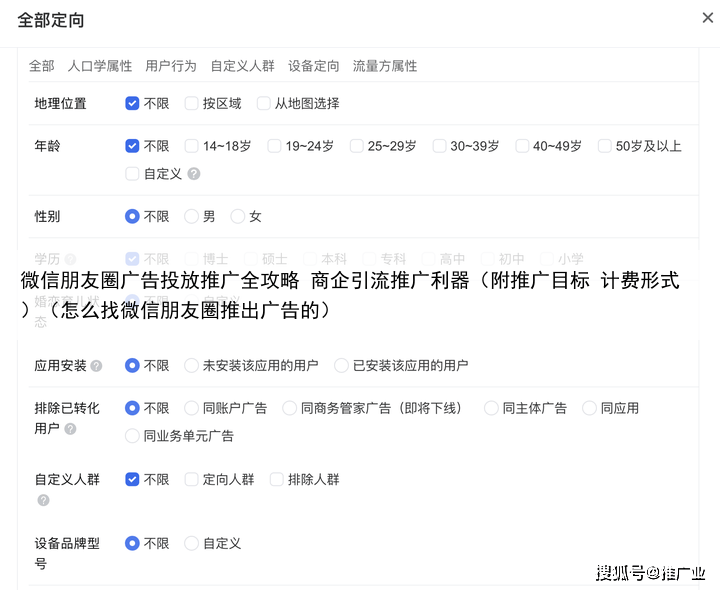720x590 pixels.
Task: Click help icon next to 应用安装
Action: click(x=97, y=366)
